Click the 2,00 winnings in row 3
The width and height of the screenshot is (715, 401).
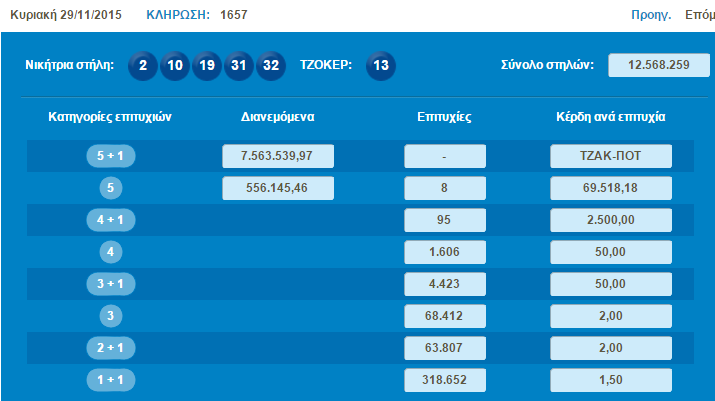(x=611, y=316)
